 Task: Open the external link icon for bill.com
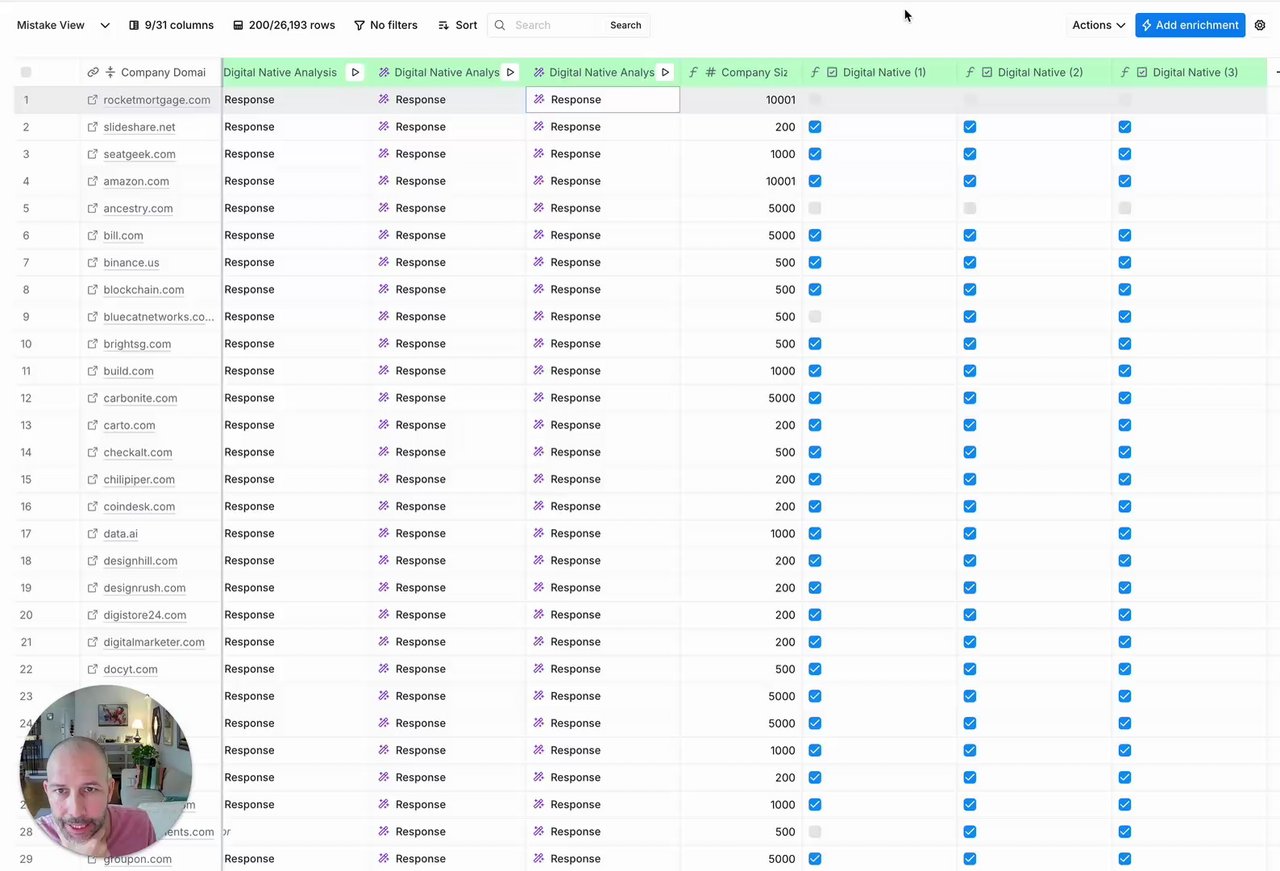click(x=93, y=235)
